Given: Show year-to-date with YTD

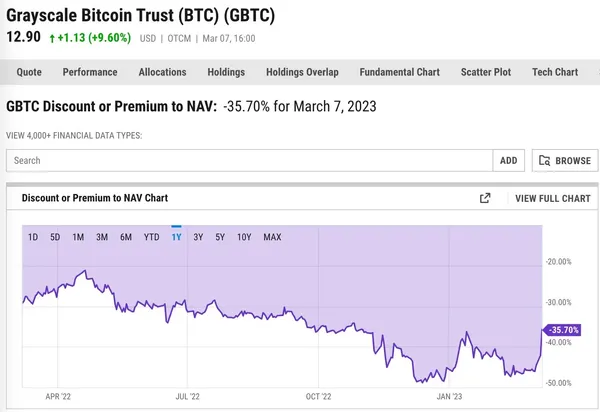Looking at the screenshot, I should pos(151,237).
